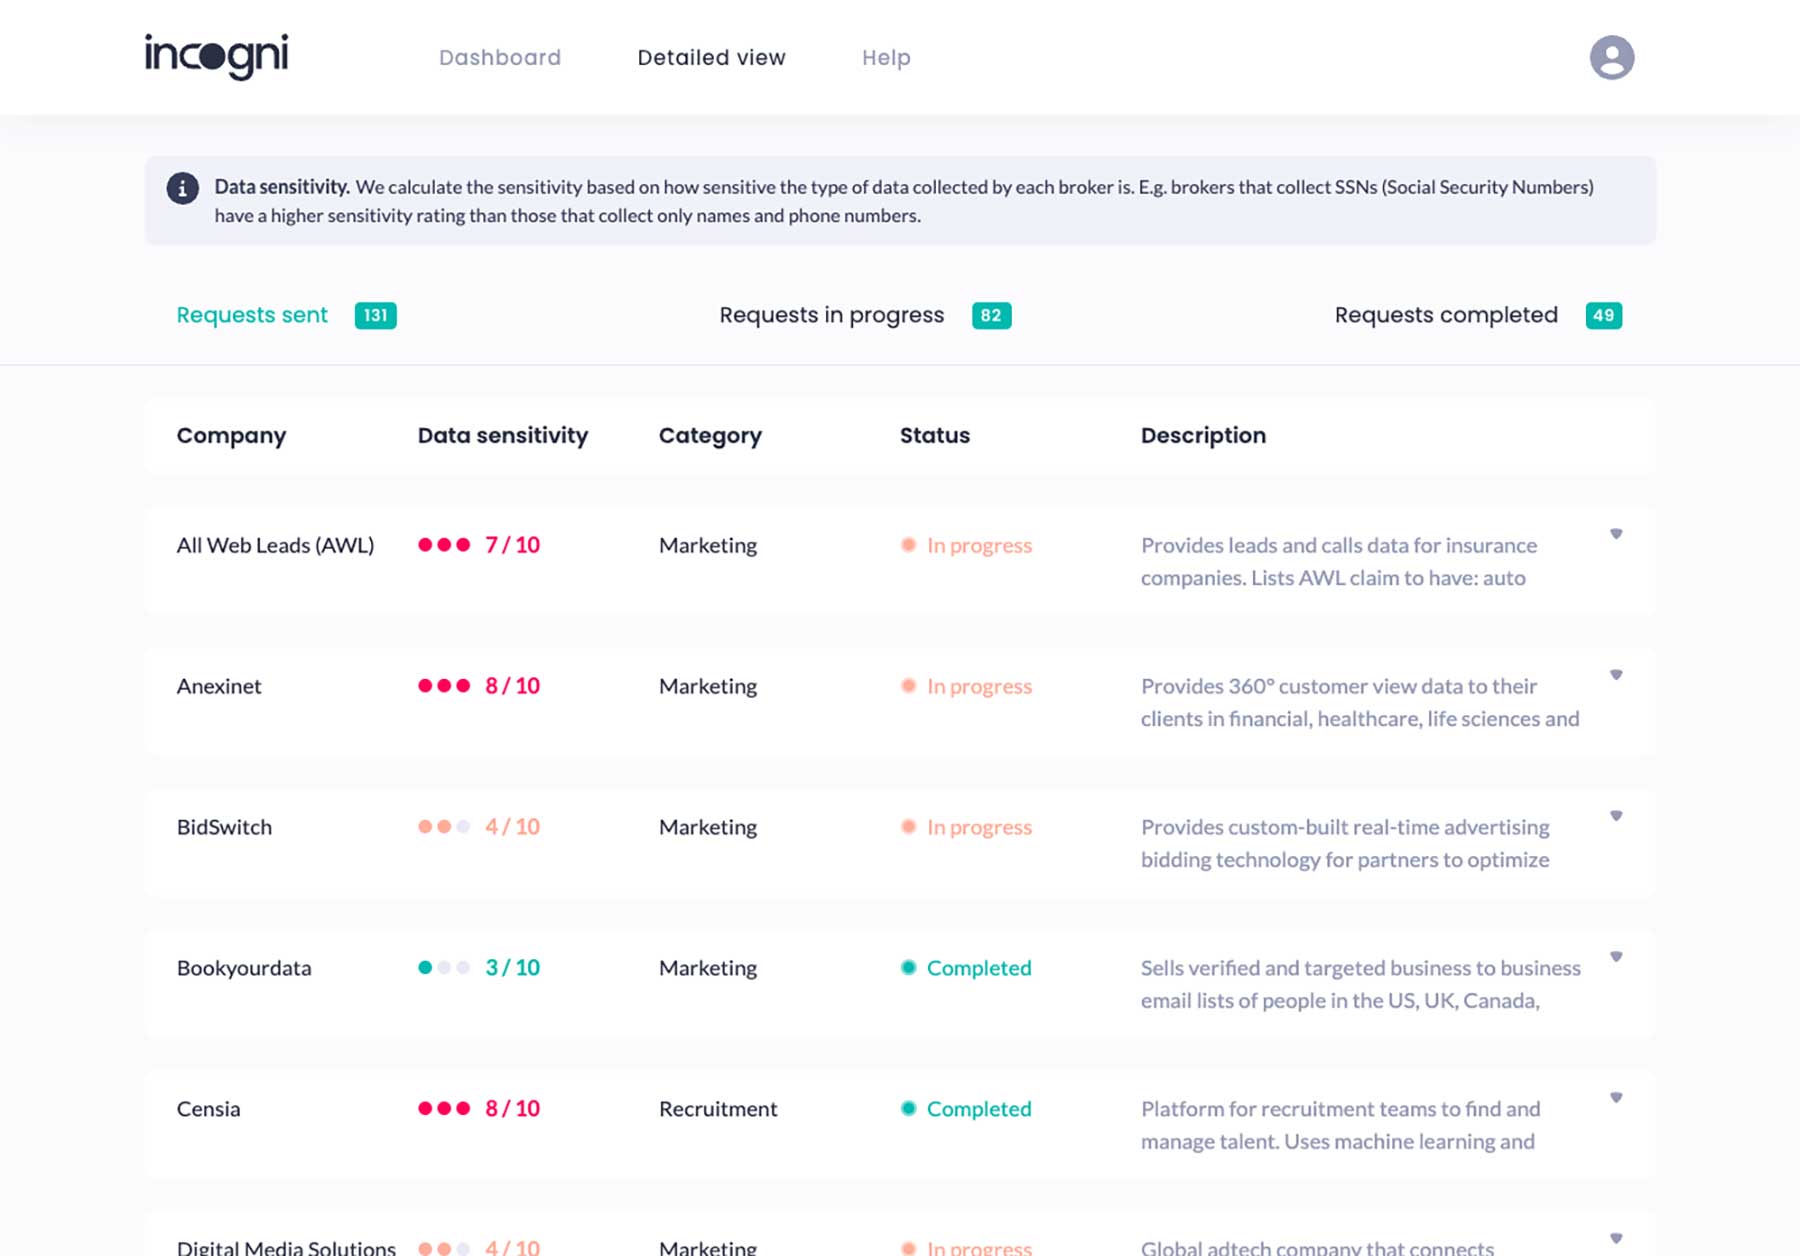Switch to Requests in progress tab
Image resolution: width=1800 pixels, height=1256 pixels.
[831, 315]
